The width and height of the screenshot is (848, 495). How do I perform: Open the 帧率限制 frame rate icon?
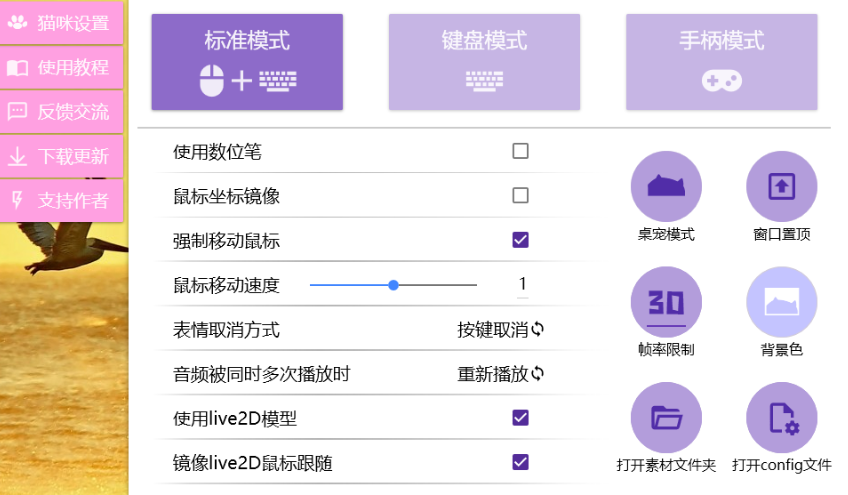click(x=666, y=302)
